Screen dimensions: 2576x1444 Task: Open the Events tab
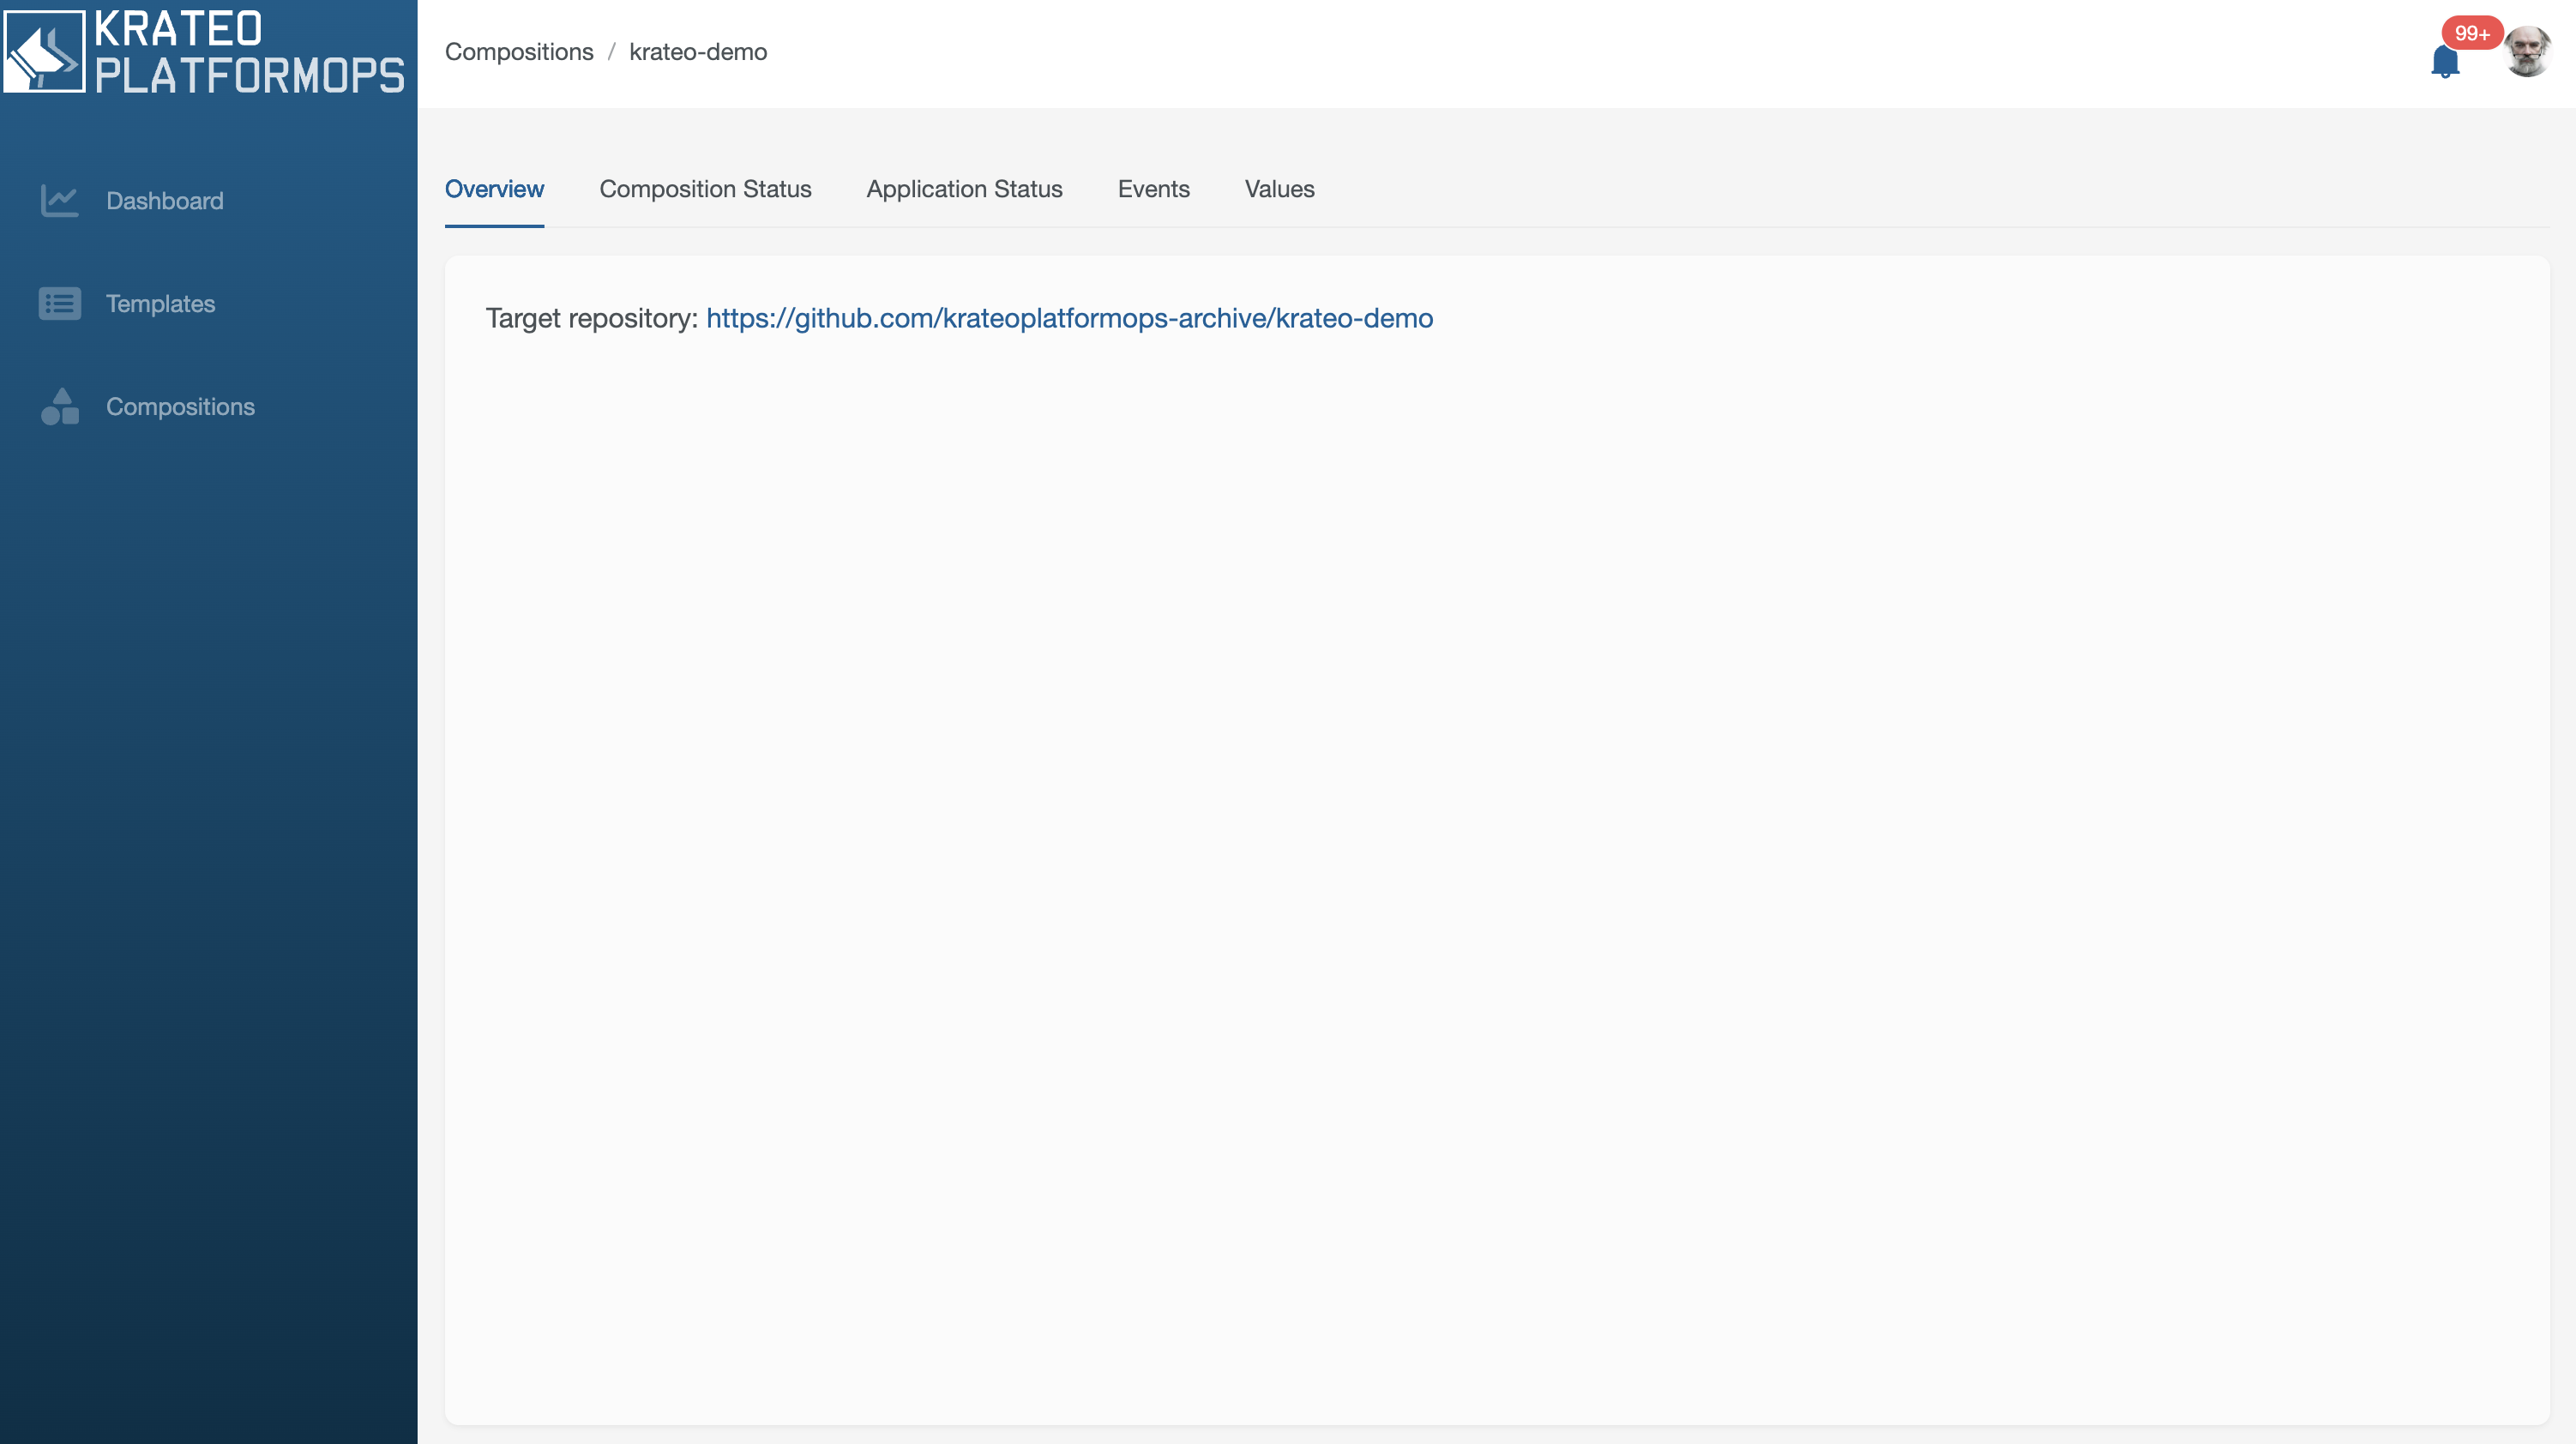pyautogui.click(x=1153, y=189)
